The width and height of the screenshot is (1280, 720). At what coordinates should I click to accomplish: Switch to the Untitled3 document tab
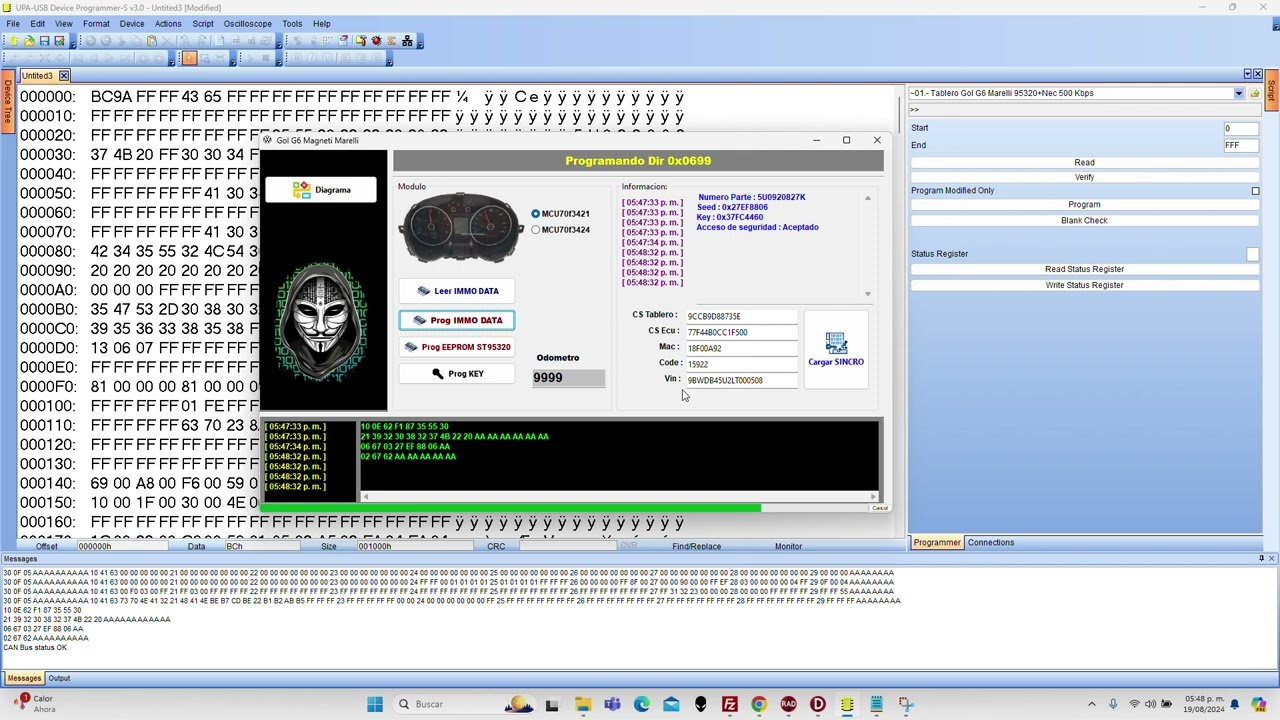coord(37,76)
